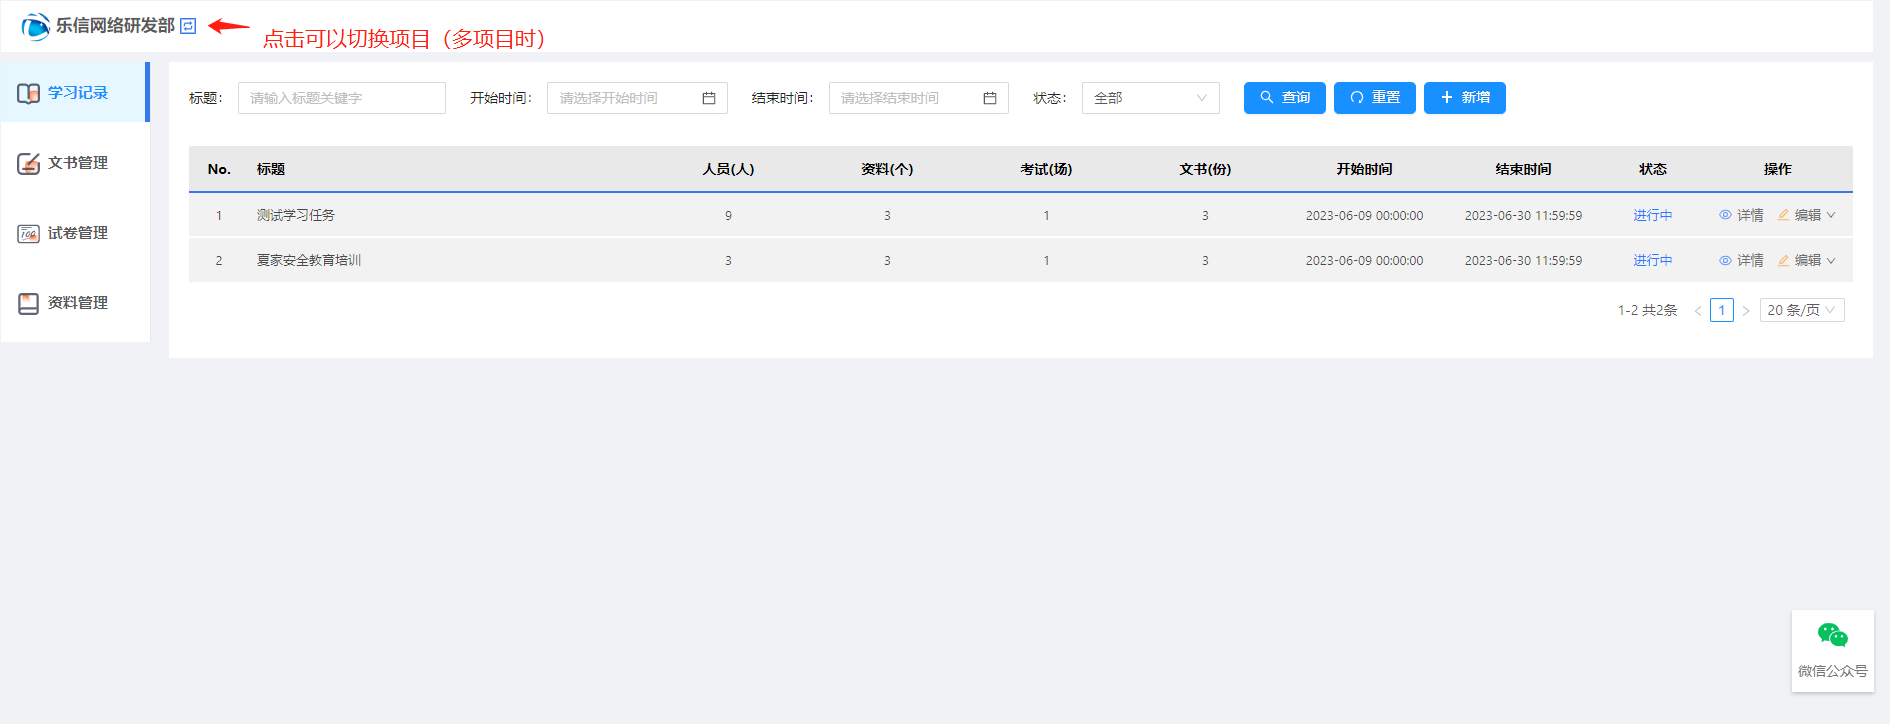Viewport: 1890px width, 724px height.
Task: View 详情 for 夏家安全教育培训 row
Action: pos(1741,260)
